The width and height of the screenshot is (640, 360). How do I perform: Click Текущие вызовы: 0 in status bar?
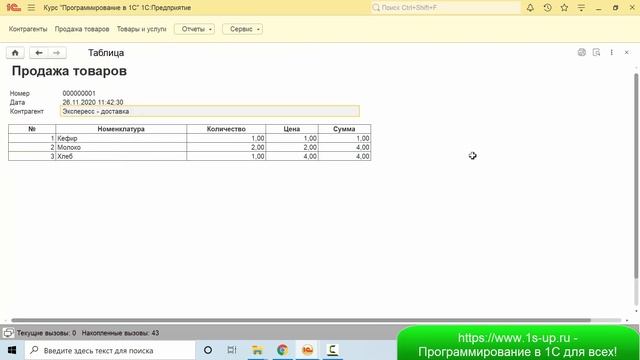pyautogui.click(x=46, y=333)
